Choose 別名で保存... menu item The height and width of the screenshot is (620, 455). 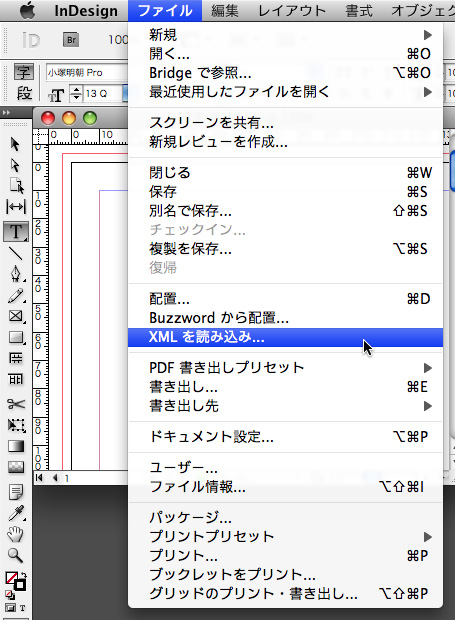point(285,211)
